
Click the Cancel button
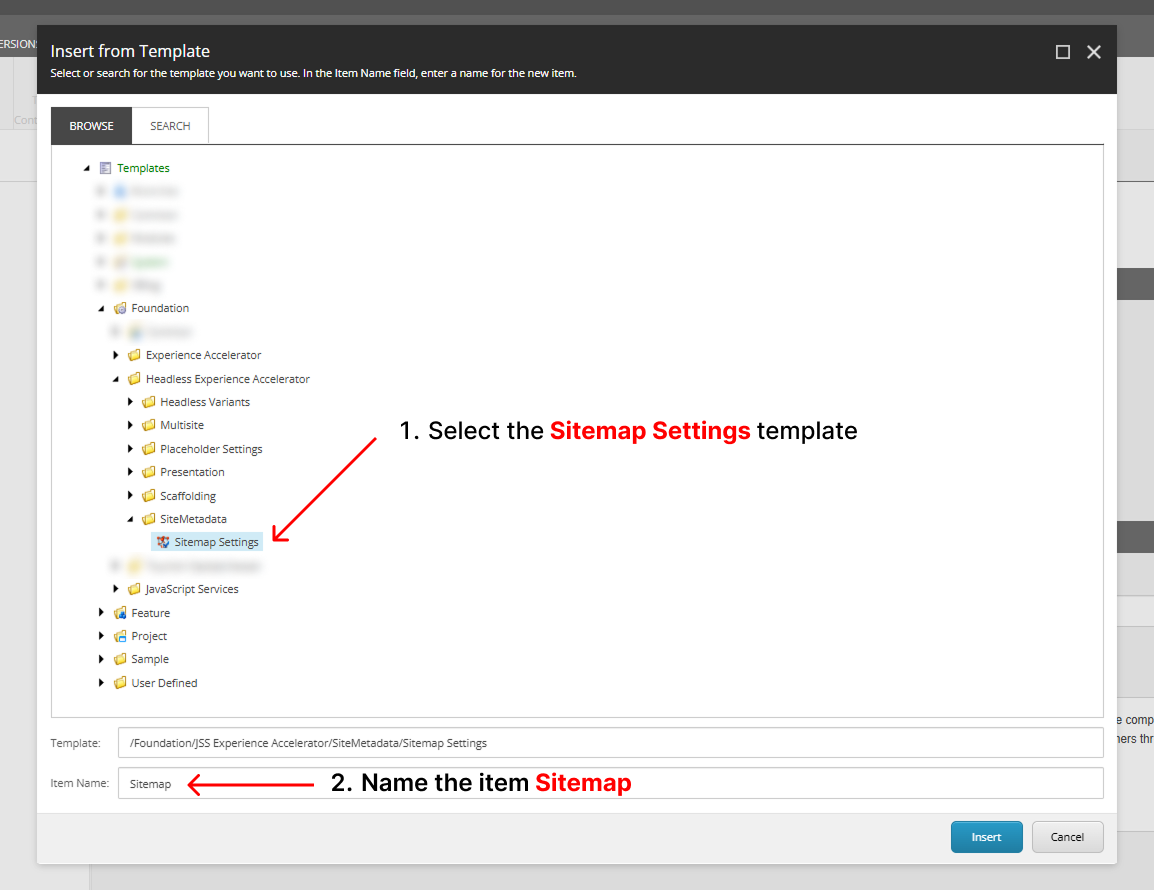(1067, 837)
